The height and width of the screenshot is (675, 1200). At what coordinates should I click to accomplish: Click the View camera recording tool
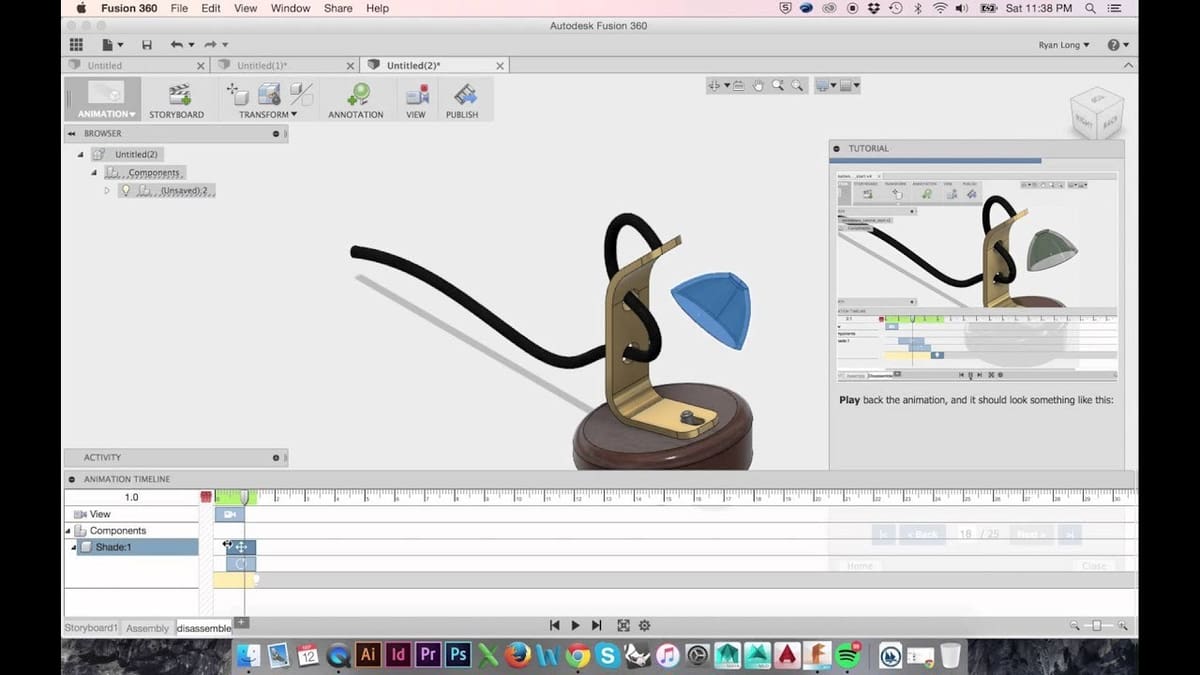tap(417, 95)
